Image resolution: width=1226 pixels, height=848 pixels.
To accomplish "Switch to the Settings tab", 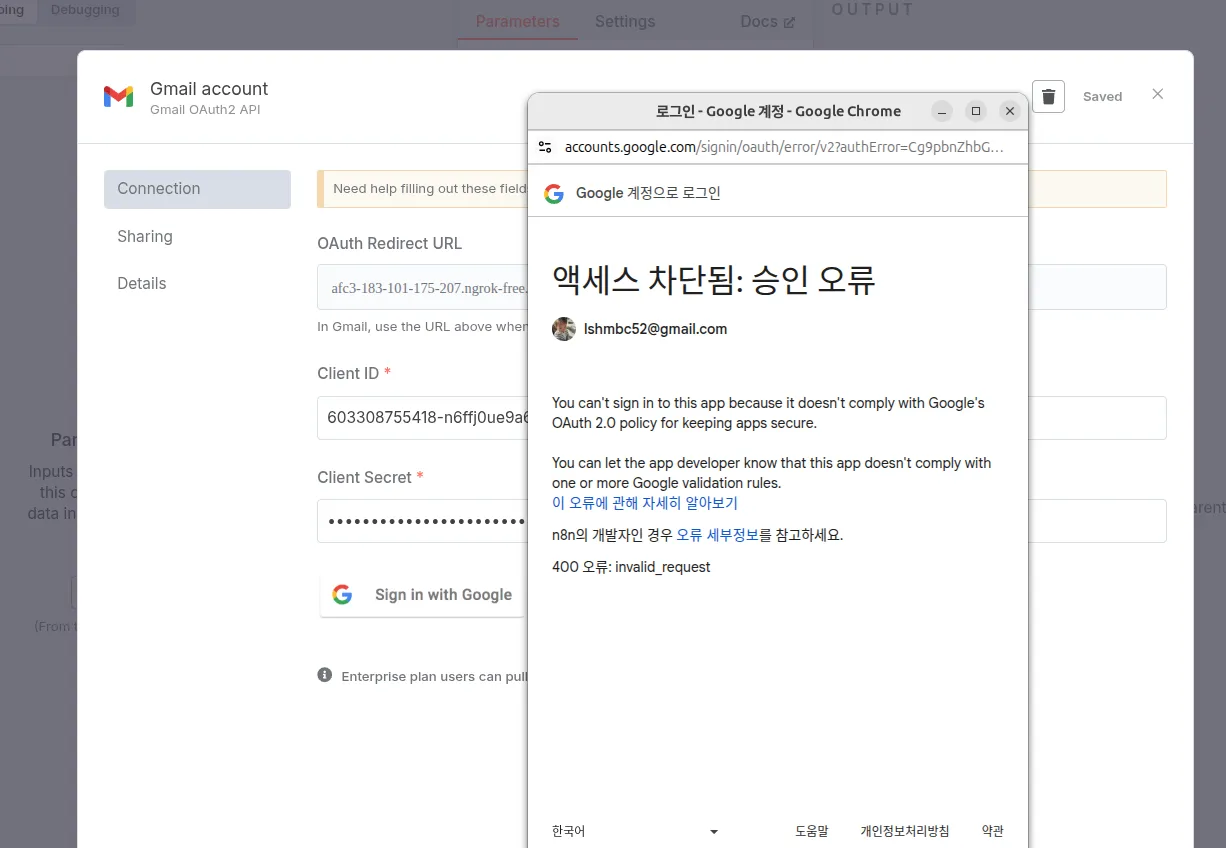I will tap(625, 21).
